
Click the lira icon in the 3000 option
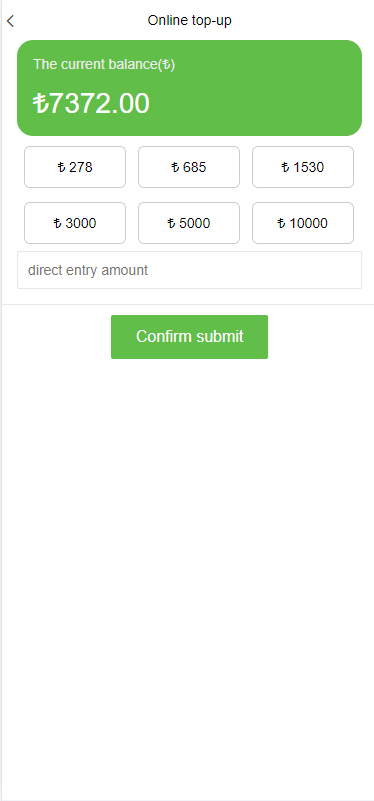tap(58, 224)
